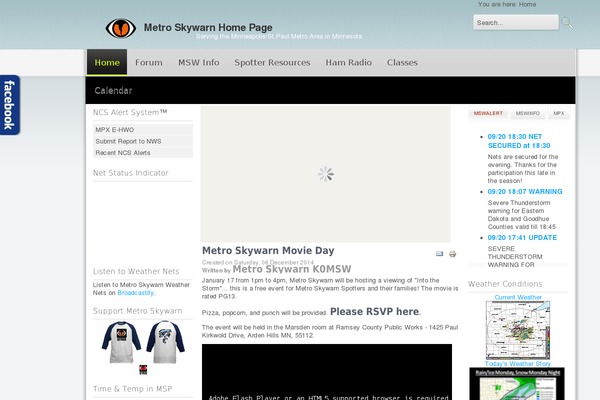The height and width of the screenshot is (400, 600).
Task: Open the 09/20 18:07 WARNING alert
Action: pyautogui.click(x=525, y=191)
